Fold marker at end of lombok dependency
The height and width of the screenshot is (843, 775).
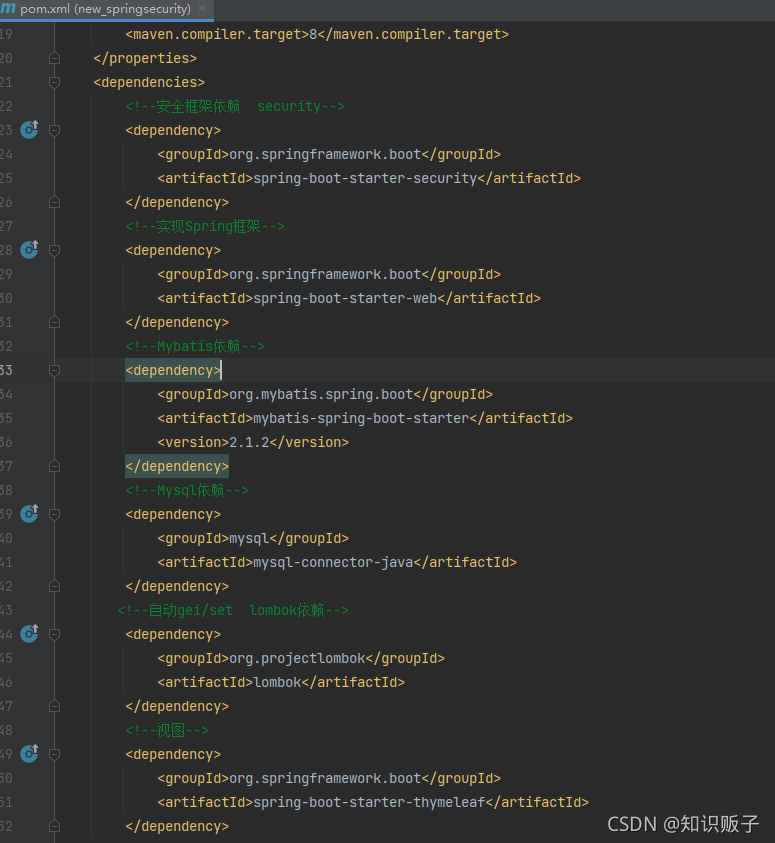pos(54,706)
